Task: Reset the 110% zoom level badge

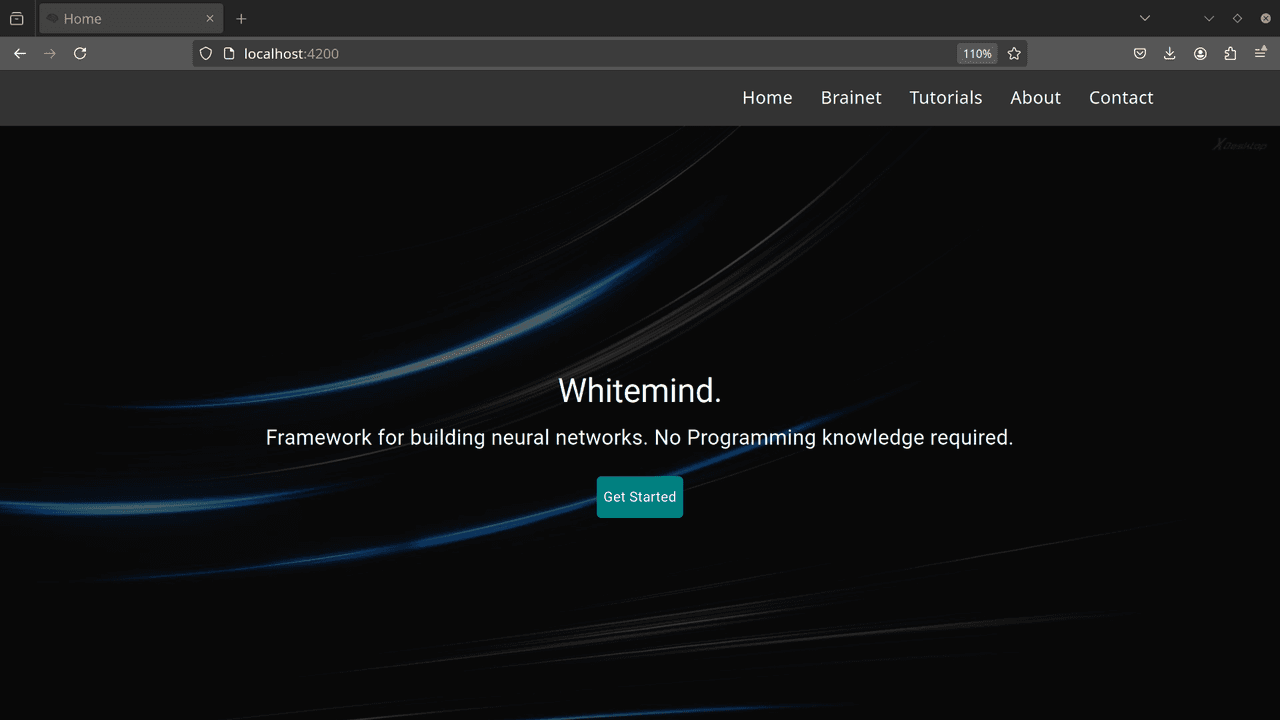Action: click(977, 54)
